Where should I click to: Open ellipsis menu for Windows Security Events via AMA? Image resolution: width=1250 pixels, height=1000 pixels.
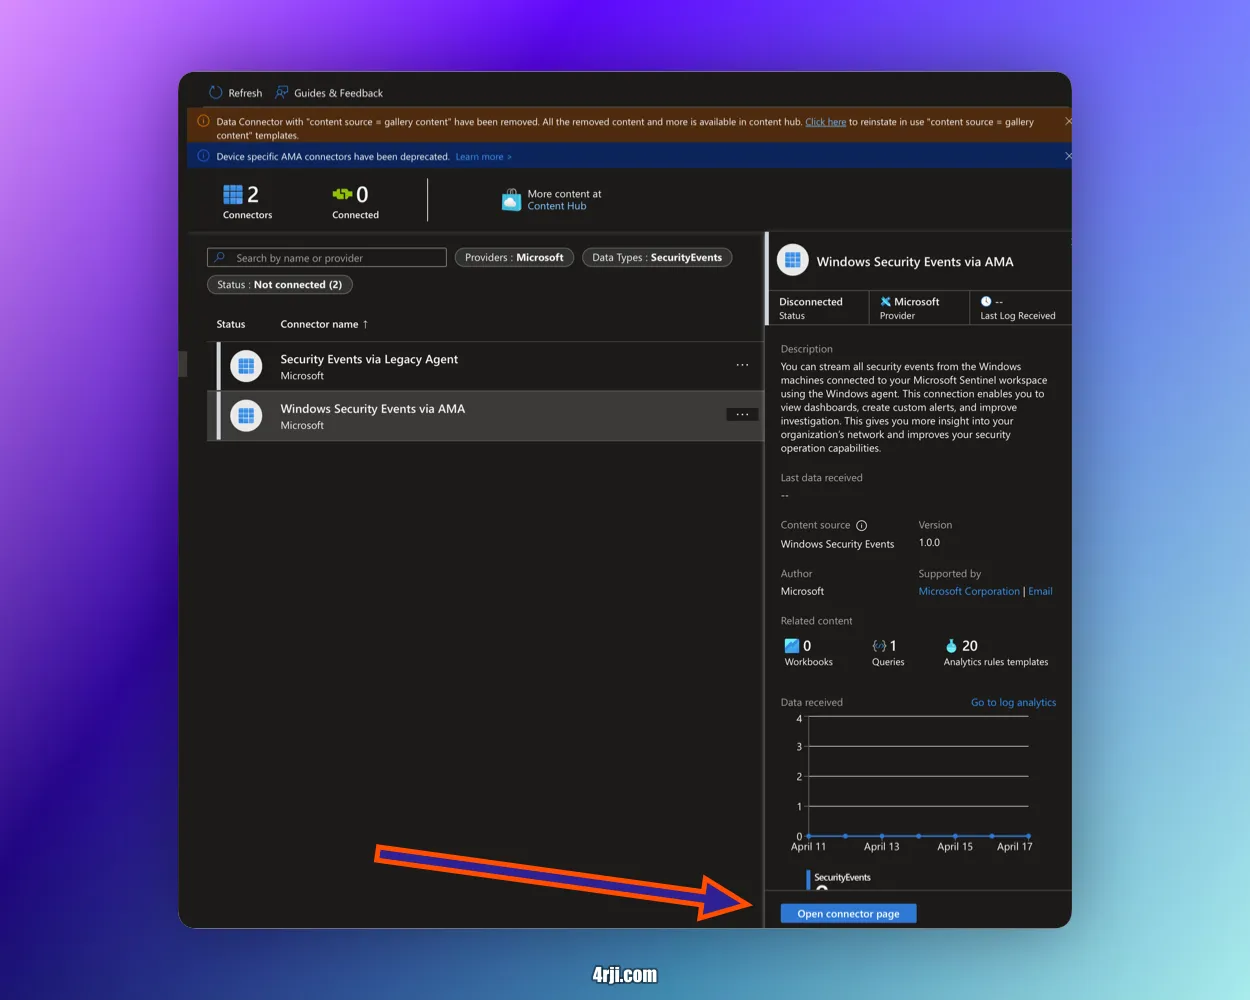(742, 413)
